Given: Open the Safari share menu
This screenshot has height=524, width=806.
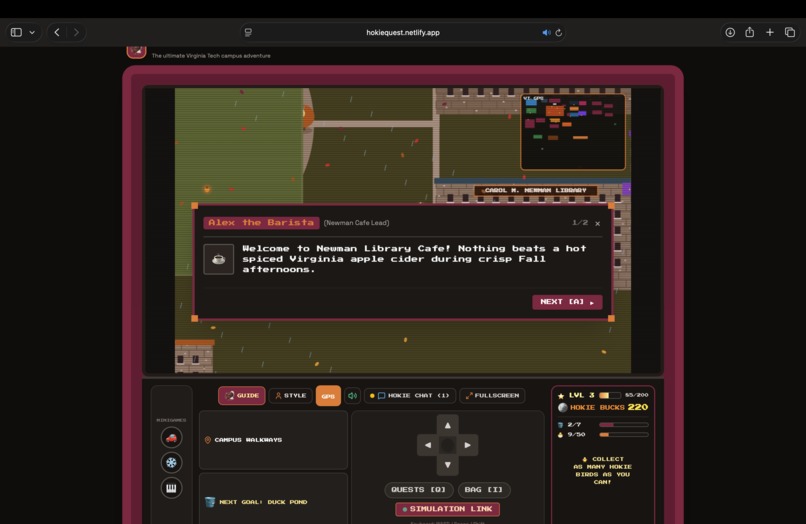Looking at the screenshot, I should 750,32.
